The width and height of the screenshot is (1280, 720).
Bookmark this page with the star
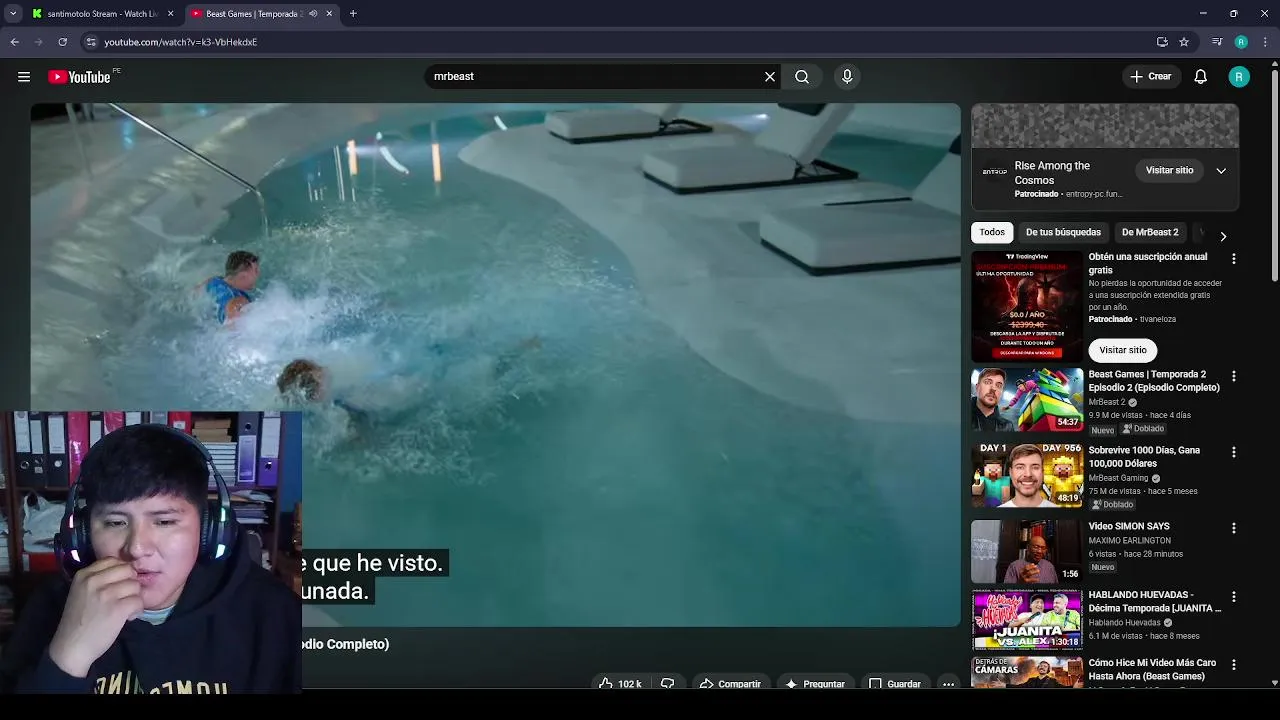[1184, 42]
